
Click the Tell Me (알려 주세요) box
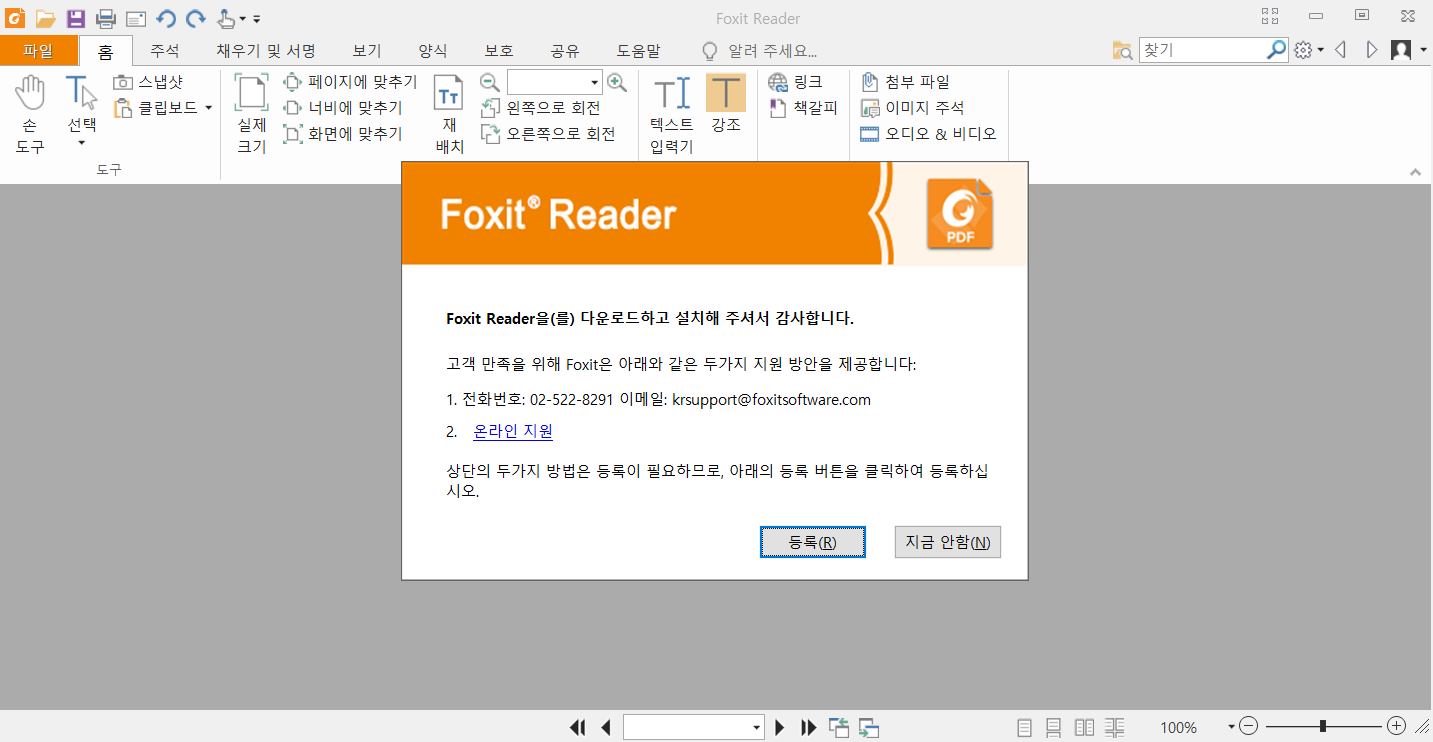click(x=760, y=51)
